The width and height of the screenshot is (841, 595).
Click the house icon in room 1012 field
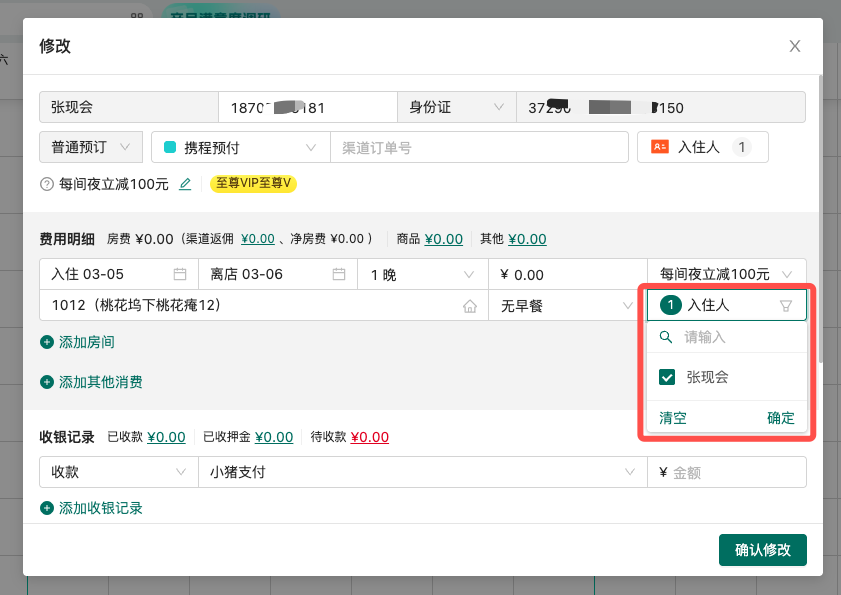[469, 306]
